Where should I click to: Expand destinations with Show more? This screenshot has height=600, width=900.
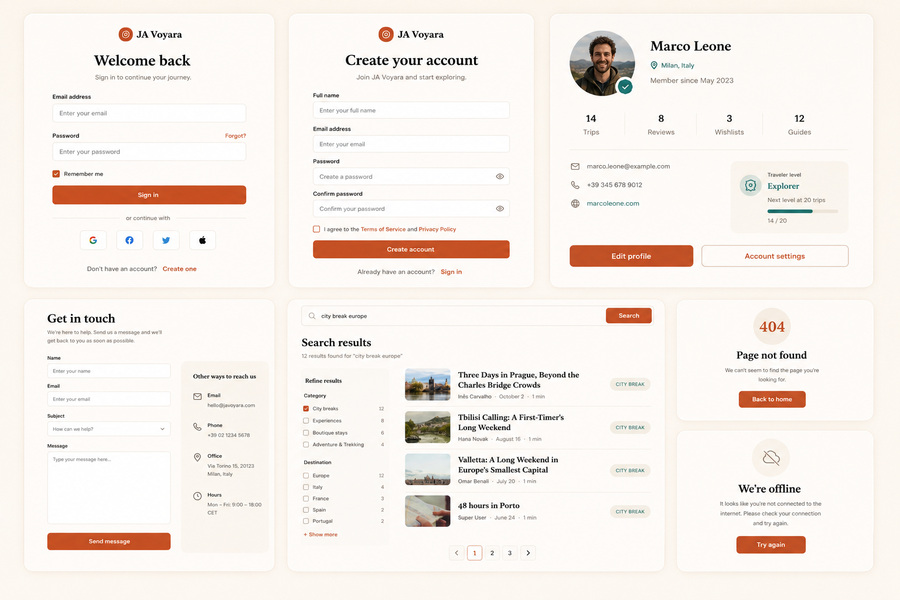pyautogui.click(x=321, y=535)
